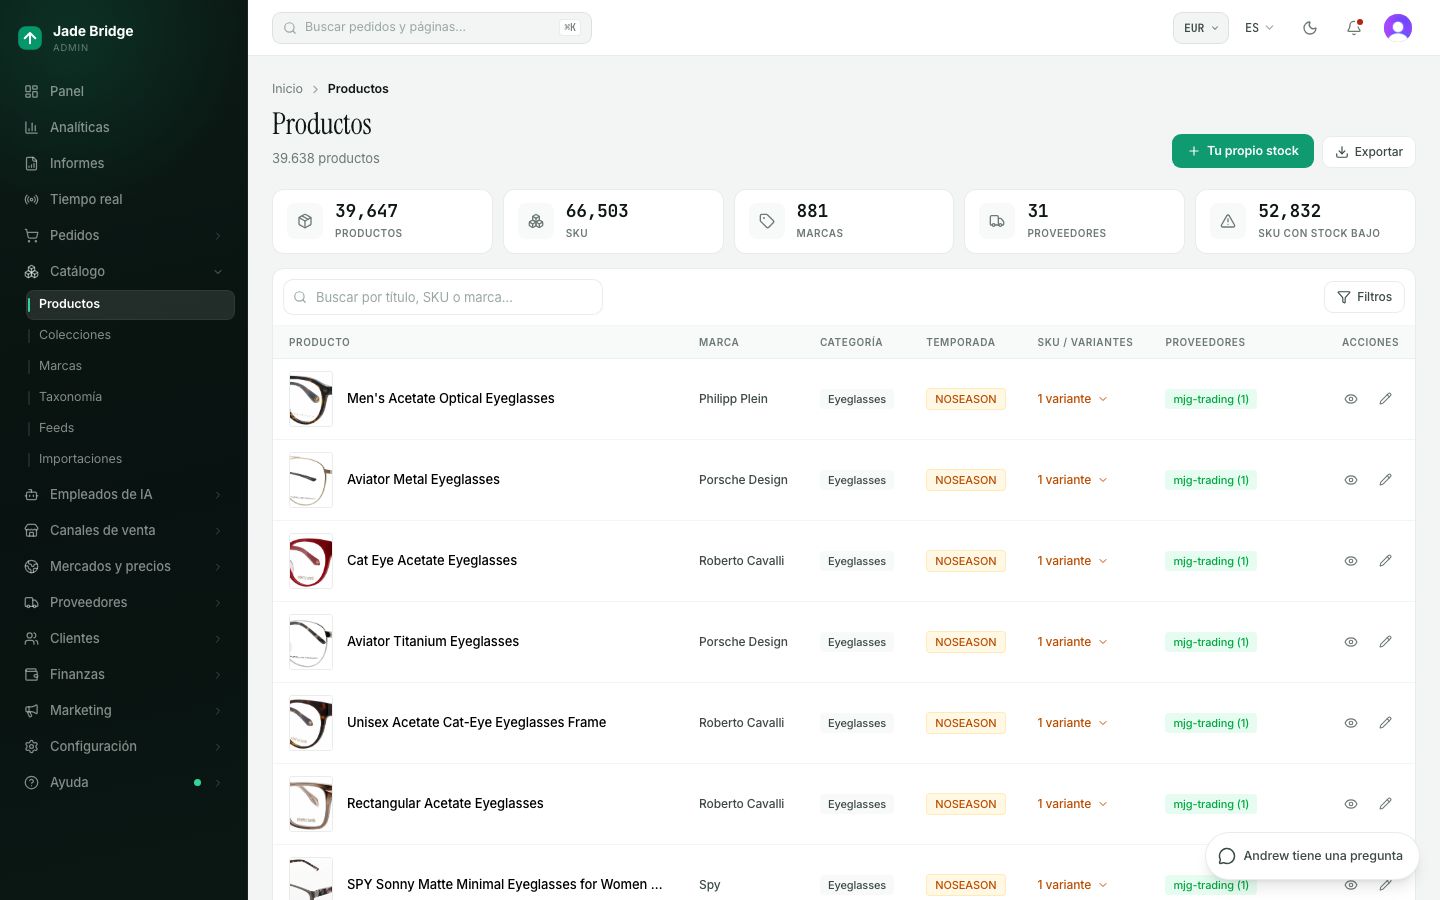The height and width of the screenshot is (900, 1440).
Task: Open the user avatar menu
Action: (x=1398, y=28)
